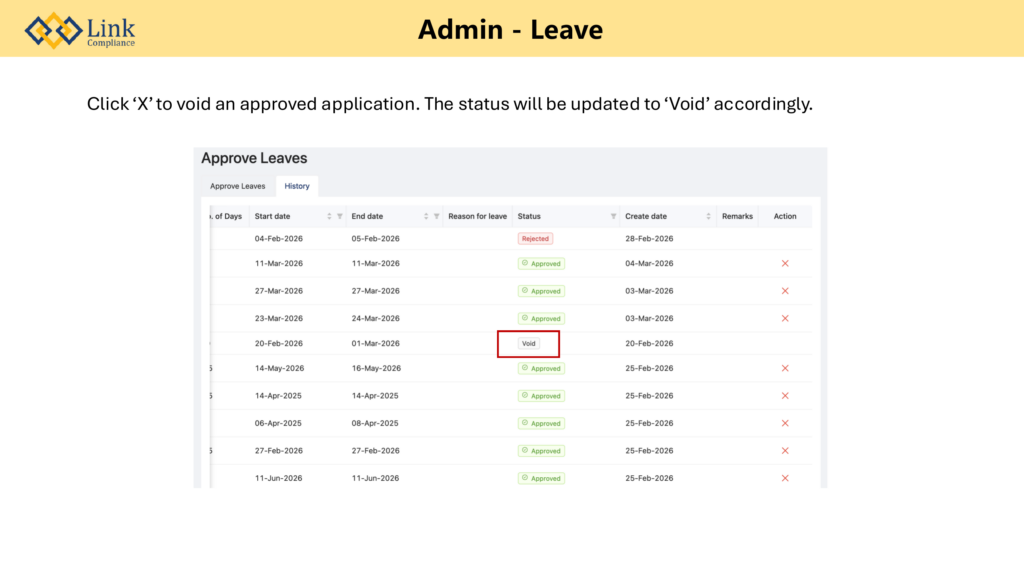1024x576 pixels.
Task: Click the Approved badge for 11-Mar-2026 leave
Action: [x=541, y=264]
